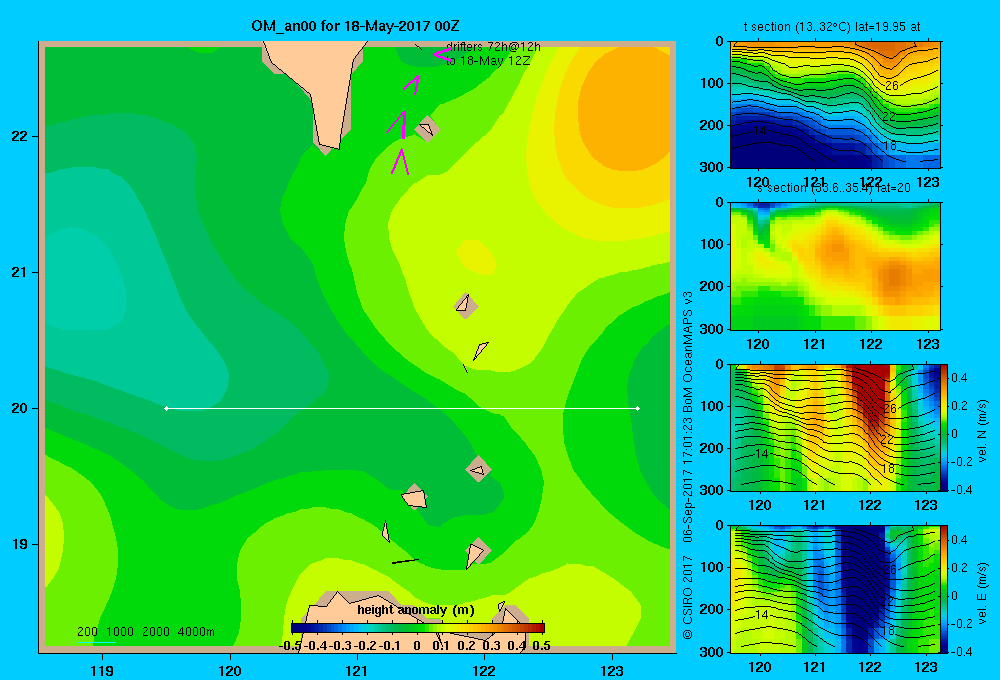Image resolution: width=1000 pixels, height=680 pixels.
Task: Click longitude '121' below the vel. E section plot
Action: click(814, 667)
